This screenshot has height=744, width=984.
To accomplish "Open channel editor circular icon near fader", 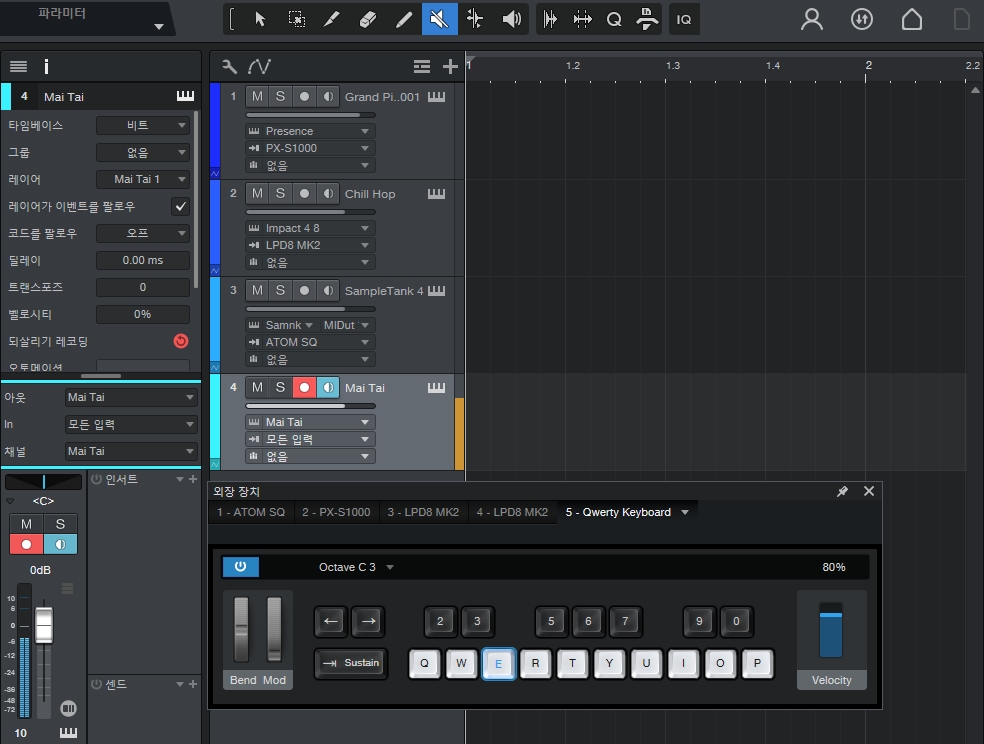I will point(68,709).
